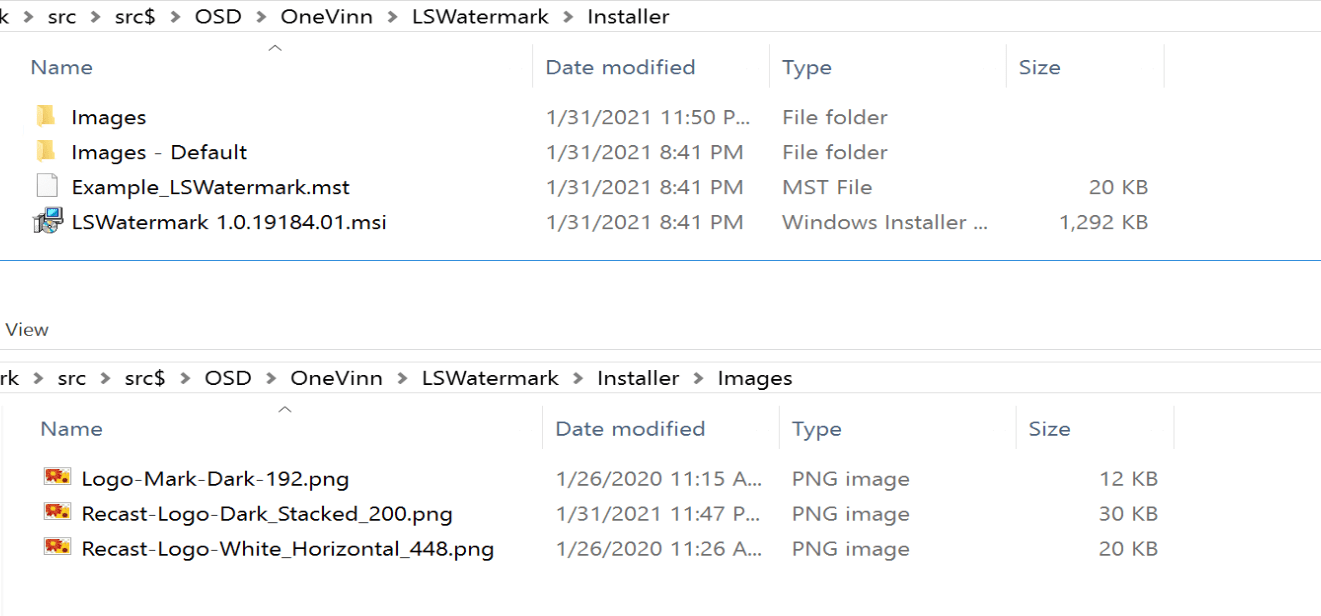Sort files by the Name column header
1321x616 pixels.
coord(61,66)
